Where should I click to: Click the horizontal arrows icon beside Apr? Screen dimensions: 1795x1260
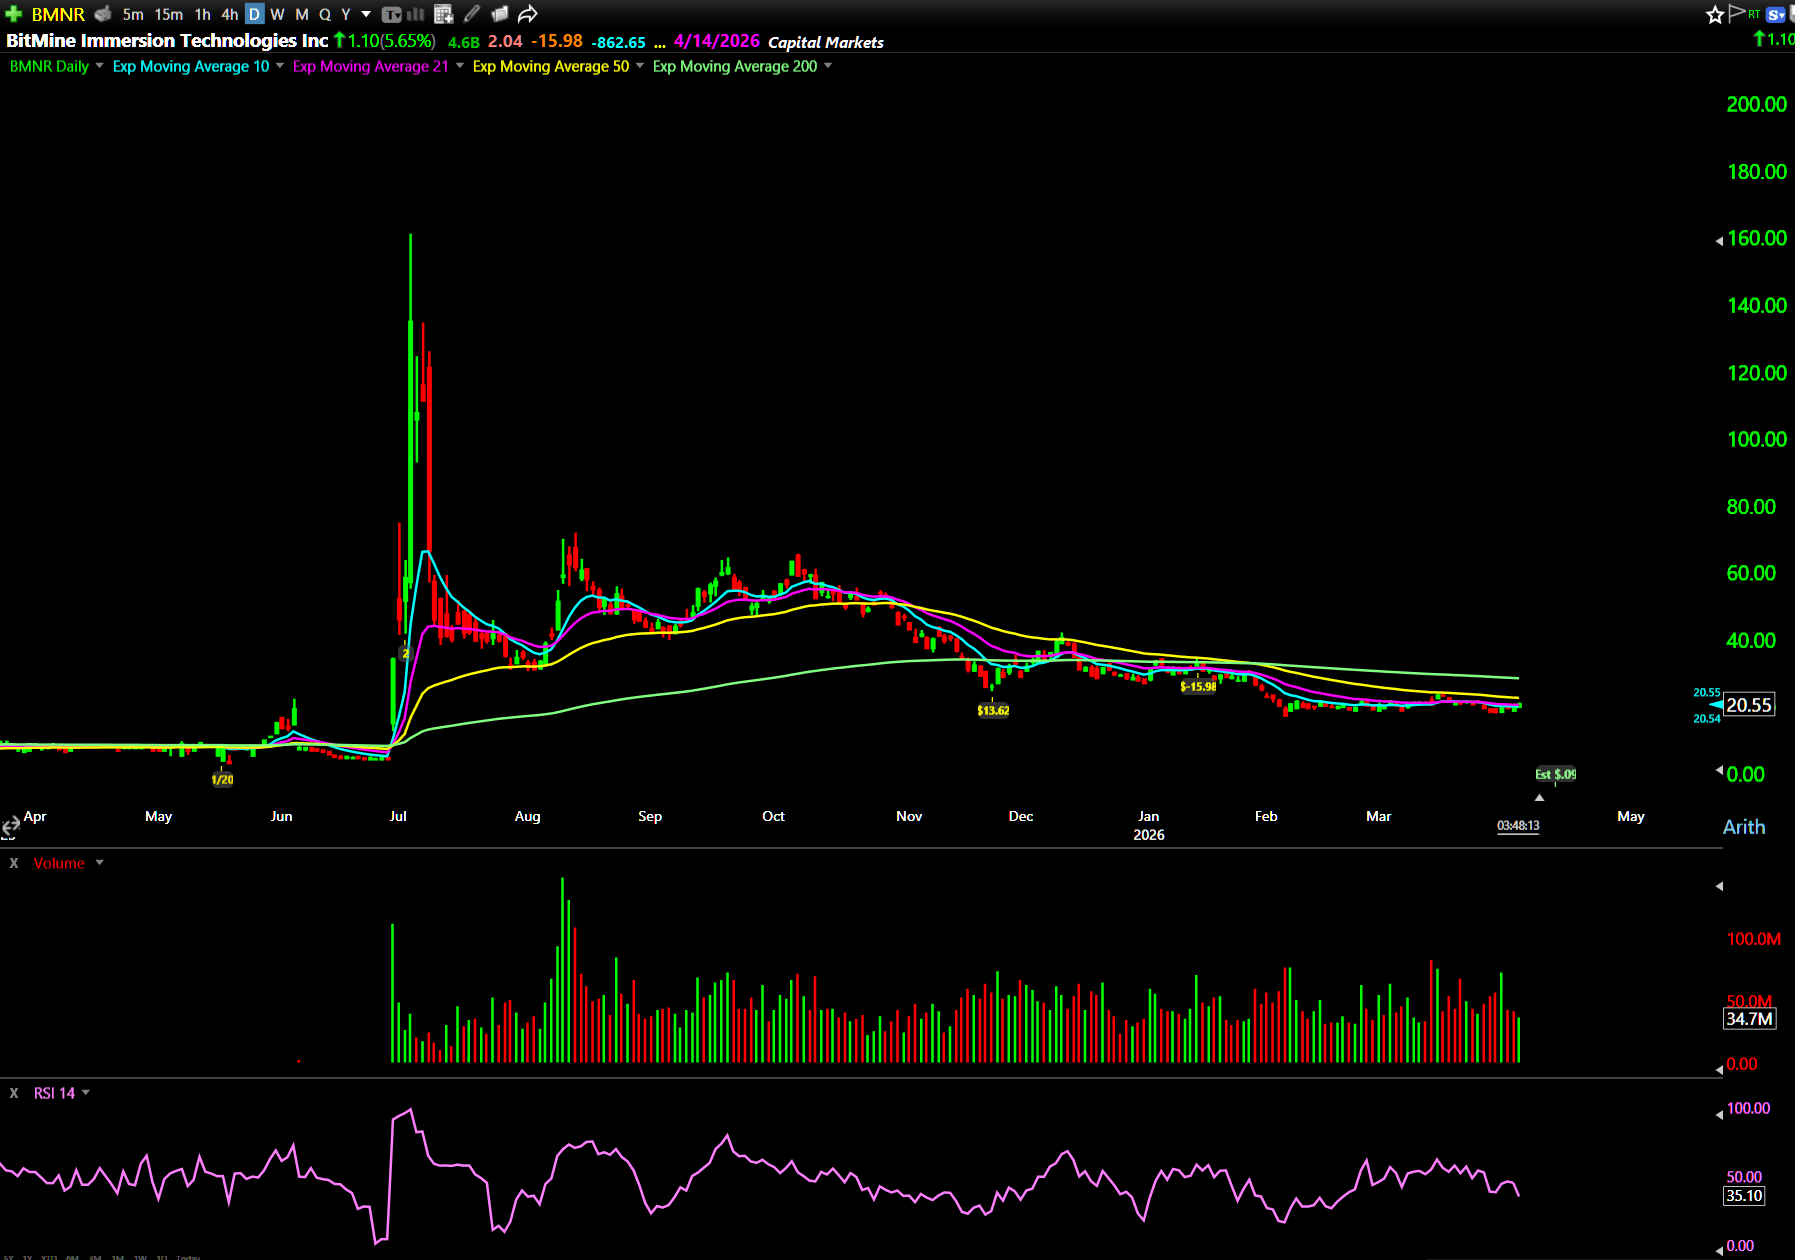point(10,826)
